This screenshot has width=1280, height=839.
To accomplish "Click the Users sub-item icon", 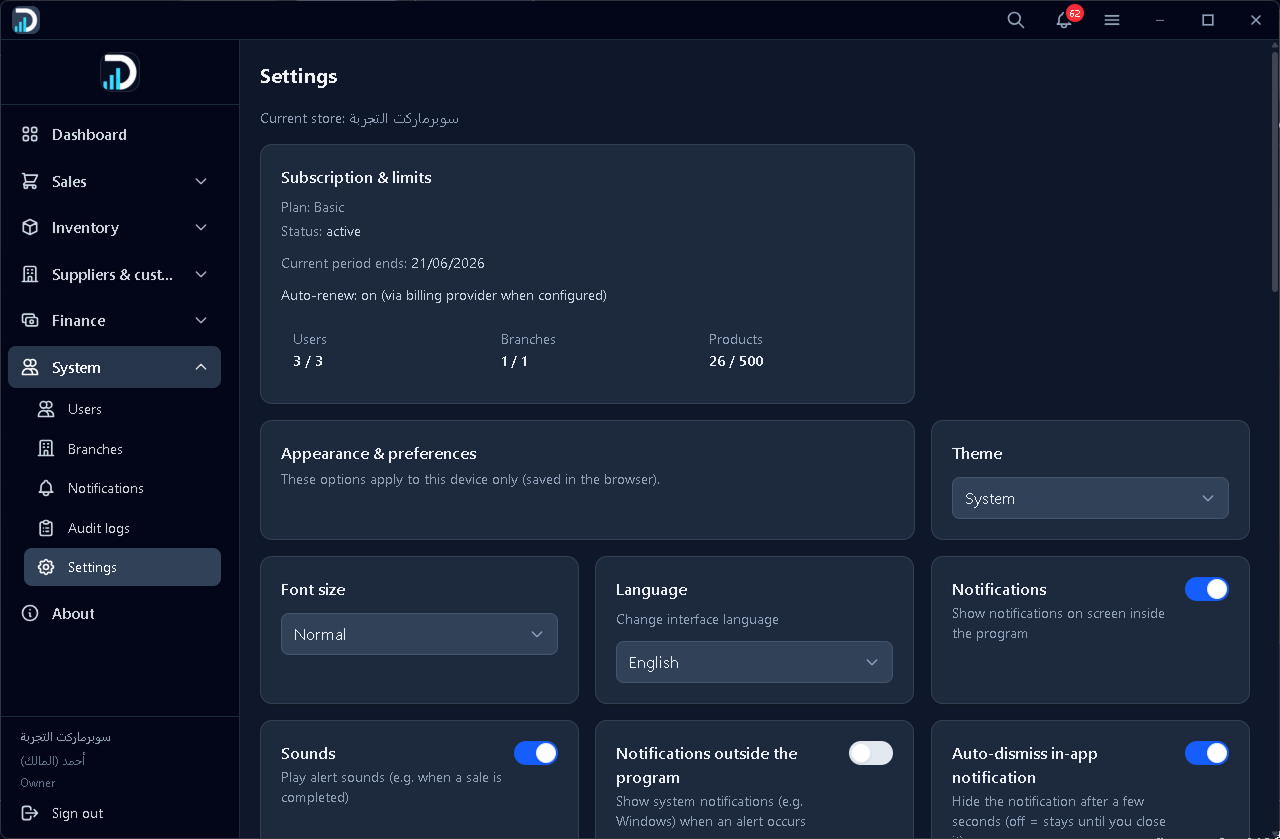I will click(x=46, y=409).
